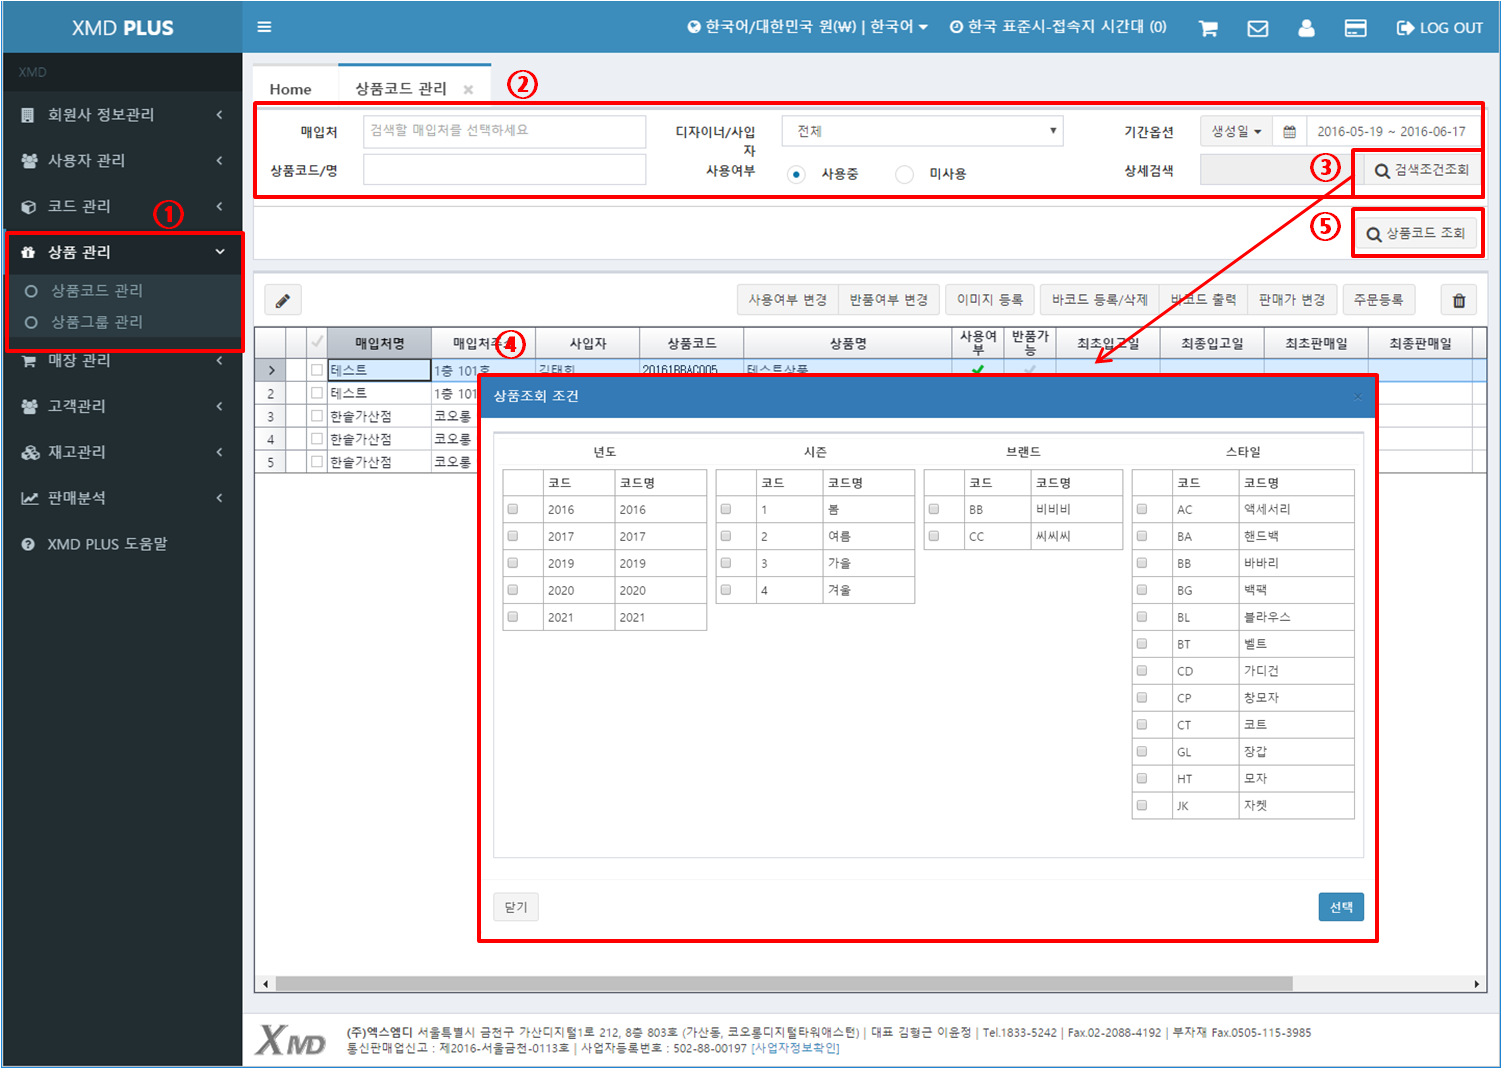Click the calendar icon beside date range
The image size is (1502, 1069).
pos(1290,131)
